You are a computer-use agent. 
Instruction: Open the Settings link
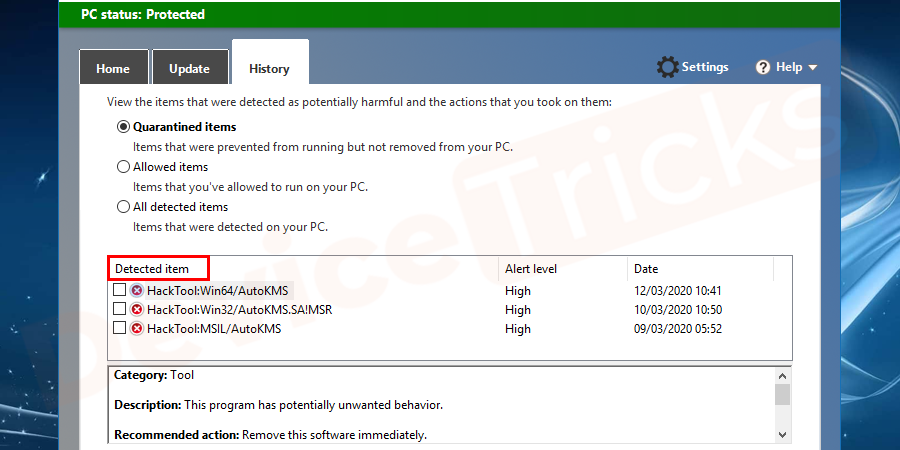tap(705, 67)
